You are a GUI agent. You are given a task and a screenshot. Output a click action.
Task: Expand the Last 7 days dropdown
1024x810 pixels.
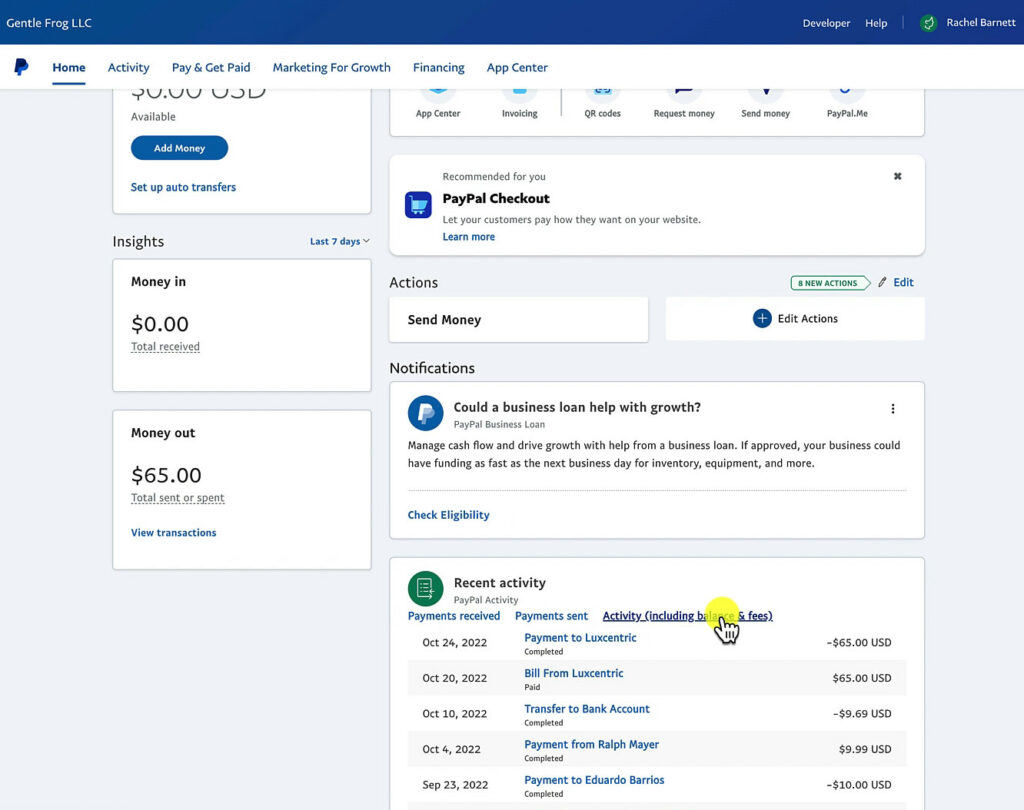(339, 241)
